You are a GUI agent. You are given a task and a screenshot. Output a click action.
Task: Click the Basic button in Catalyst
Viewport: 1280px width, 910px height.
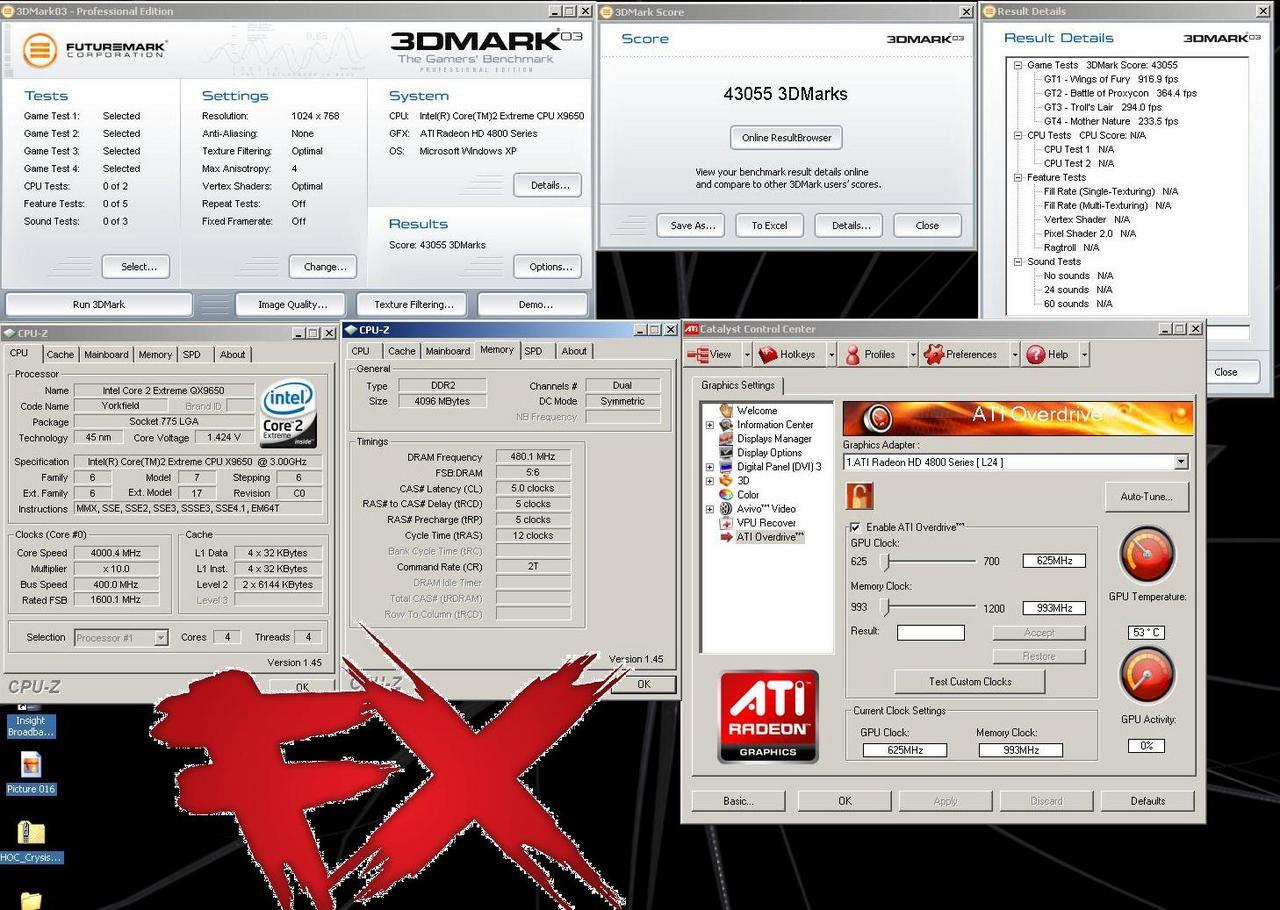pos(738,801)
